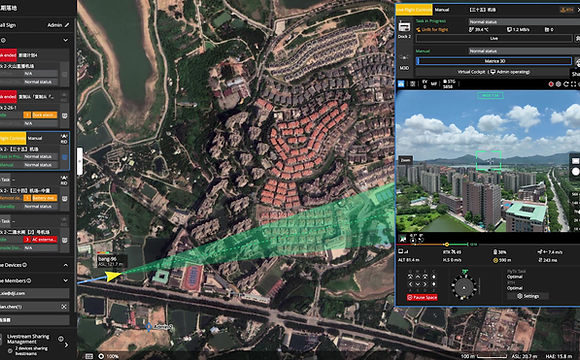Click the red Pause Space button
Screen dimensions: 580x360
click(x=422, y=297)
